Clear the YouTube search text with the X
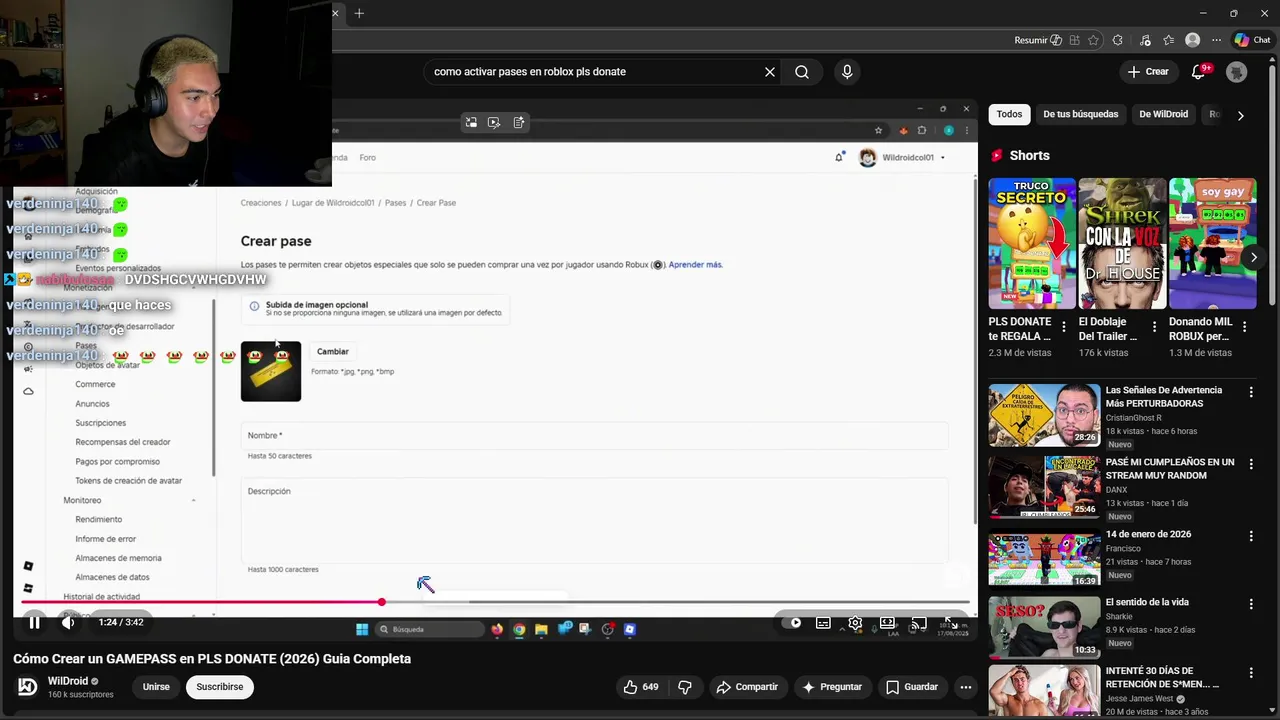Screen dimensions: 1280x720 [x=770, y=72]
